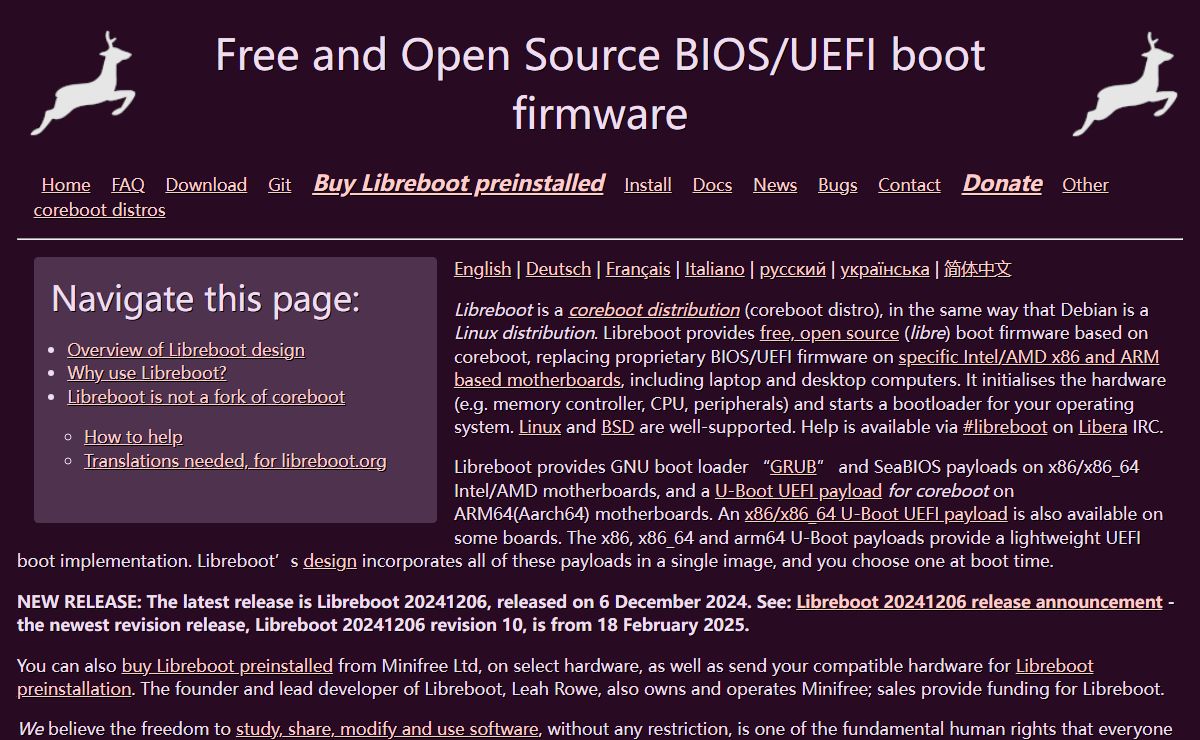Jump to How to help section

tap(133, 437)
